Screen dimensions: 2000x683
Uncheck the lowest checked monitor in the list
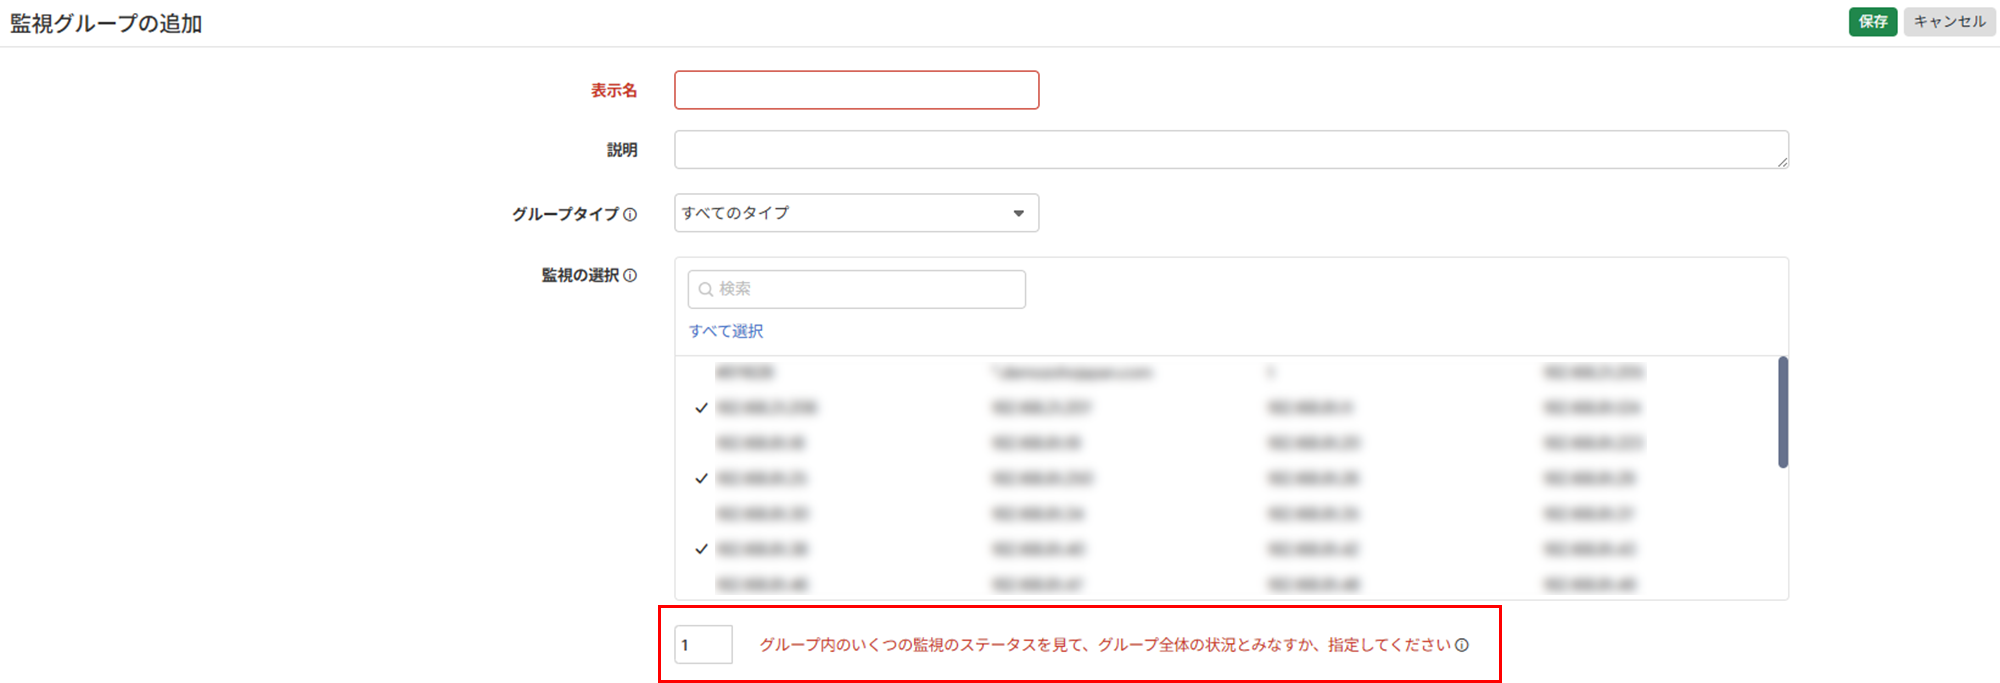pyautogui.click(x=702, y=549)
